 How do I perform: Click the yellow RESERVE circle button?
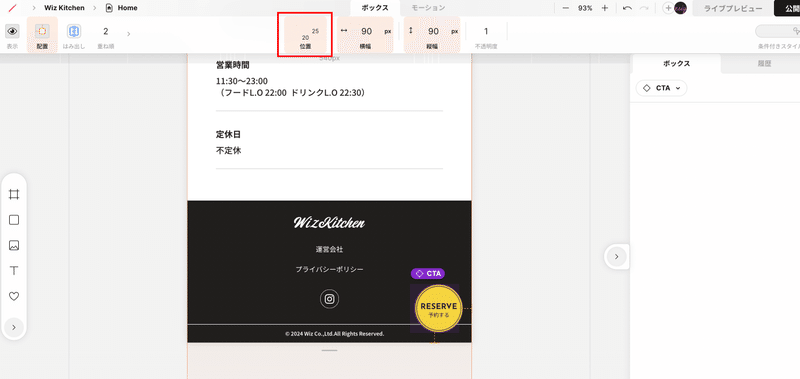click(439, 309)
